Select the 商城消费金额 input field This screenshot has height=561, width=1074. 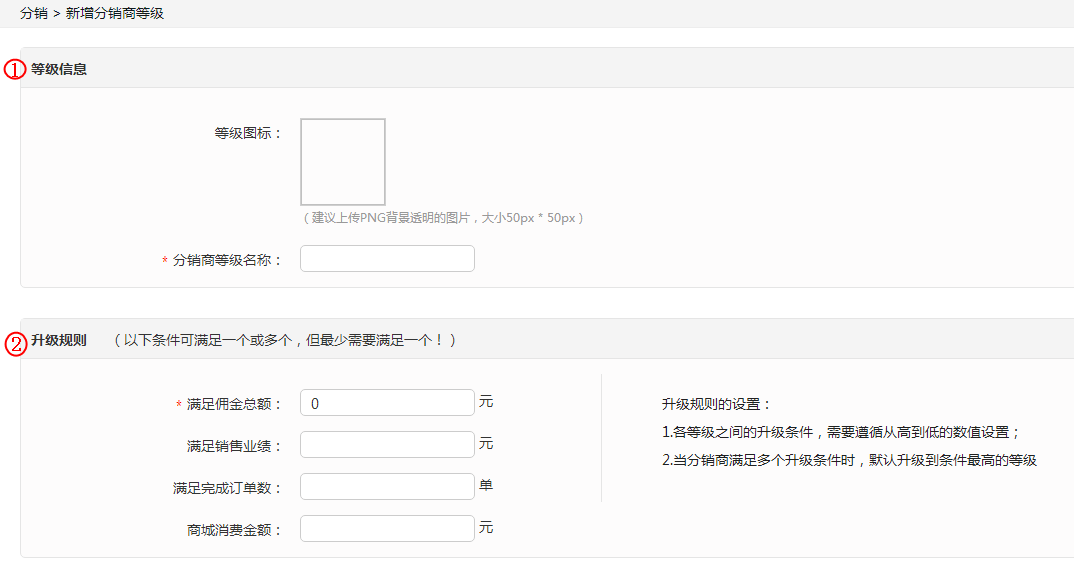click(x=387, y=529)
